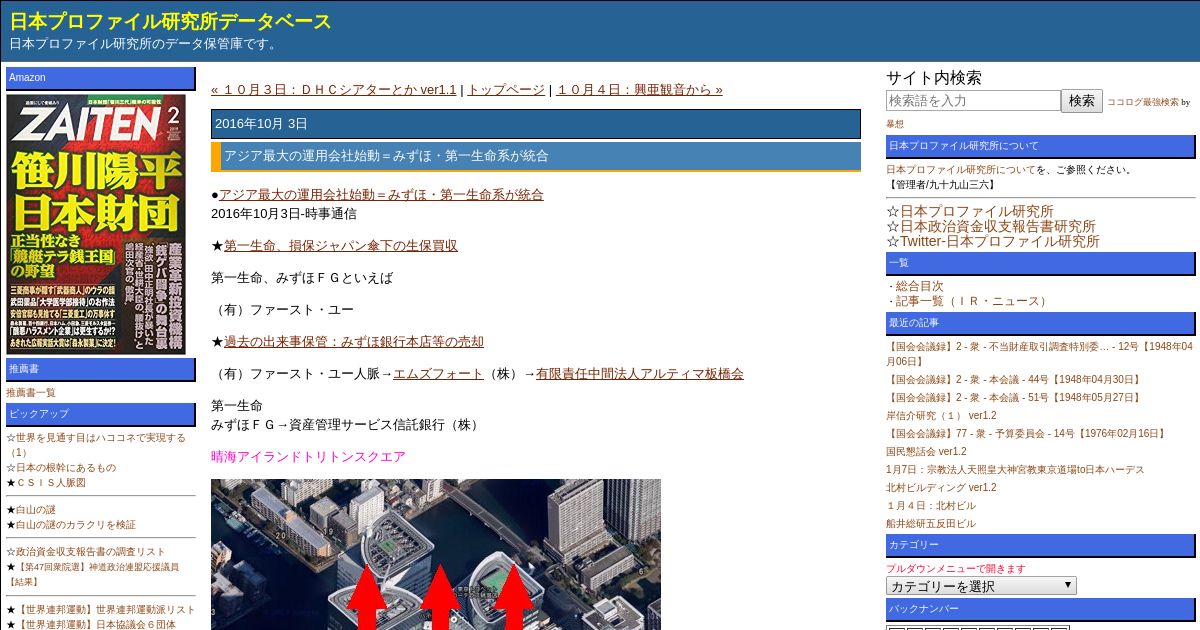Click the ZAITEN magazine cover thumbnail
1200x630 pixels.
coord(95,224)
